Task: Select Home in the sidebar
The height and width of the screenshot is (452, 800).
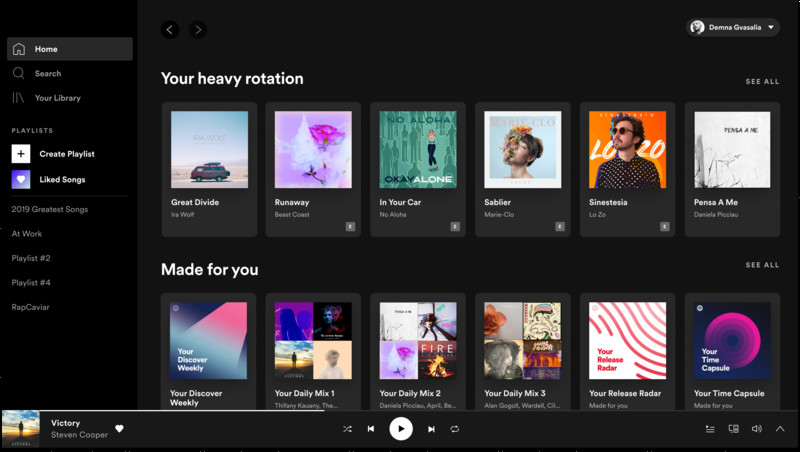Action: click(70, 49)
